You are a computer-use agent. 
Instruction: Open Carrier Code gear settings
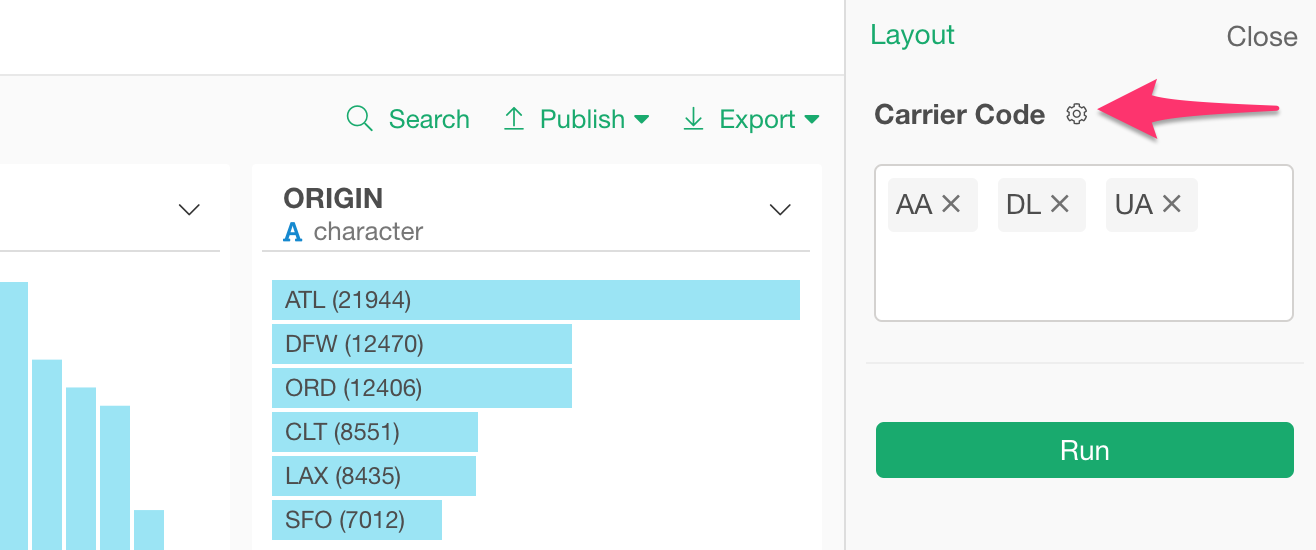coord(1076,114)
